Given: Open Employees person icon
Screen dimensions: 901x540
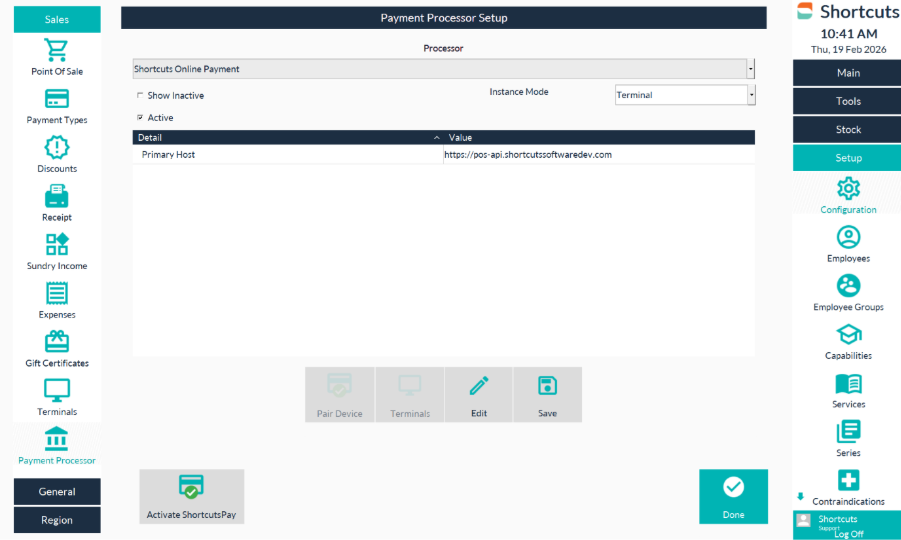Looking at the screenshot, I should tap(848, 237).
